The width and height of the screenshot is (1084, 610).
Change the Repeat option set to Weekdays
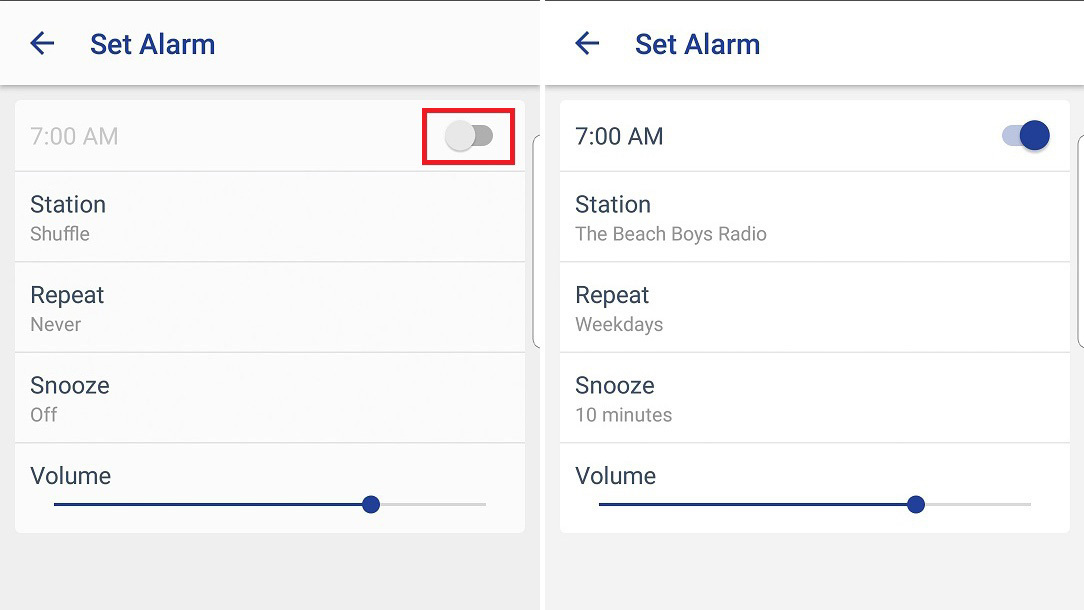click(814, 308)
